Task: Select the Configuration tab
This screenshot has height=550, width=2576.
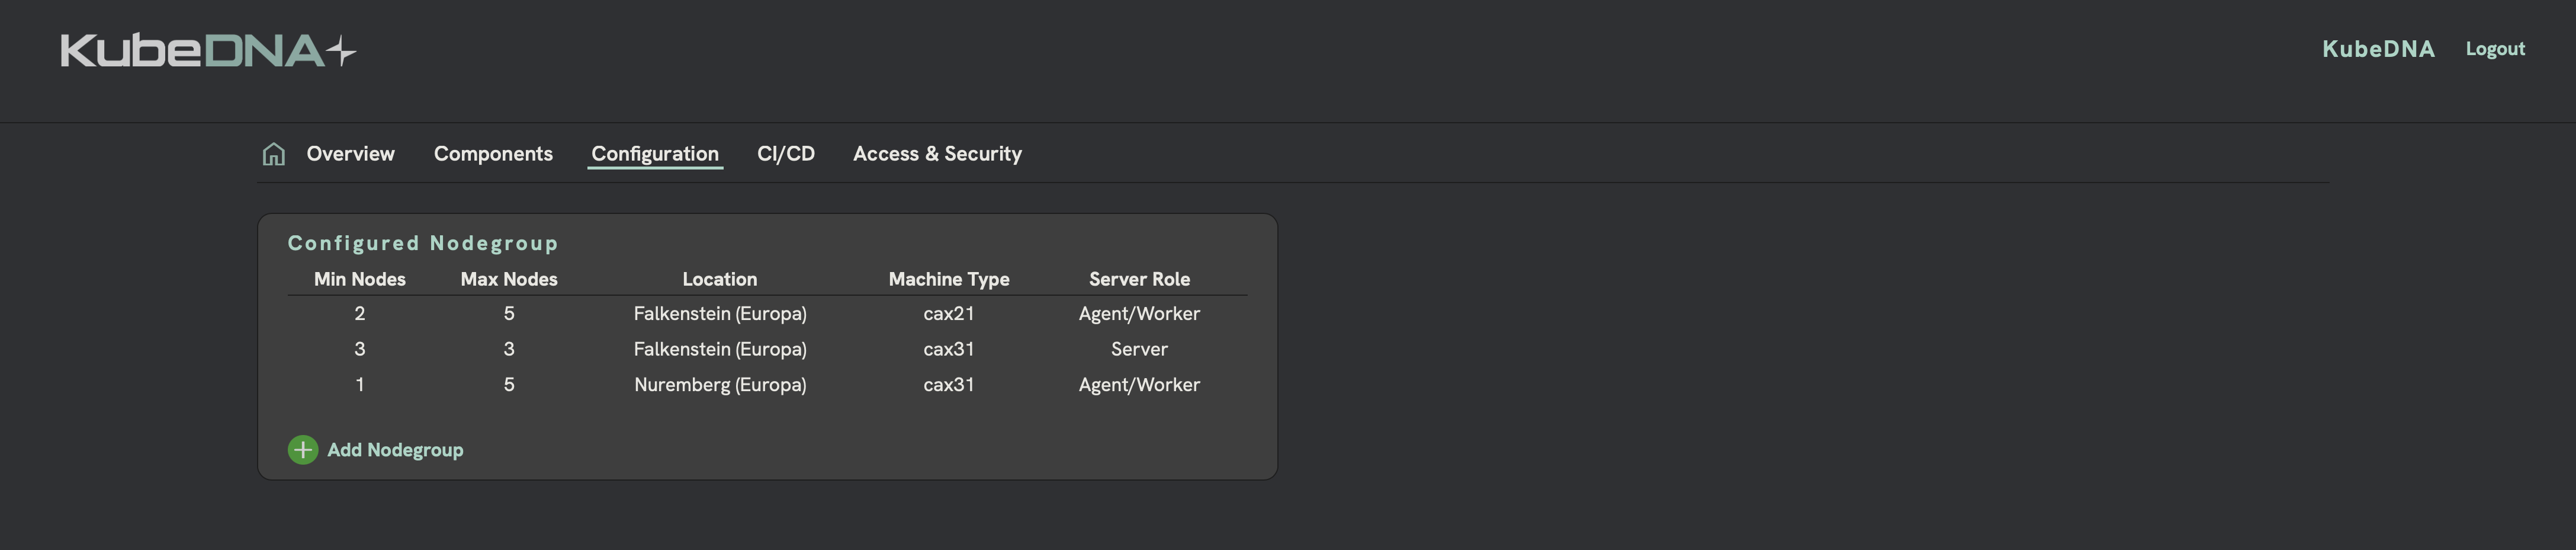Action: [x=655, y=153]
